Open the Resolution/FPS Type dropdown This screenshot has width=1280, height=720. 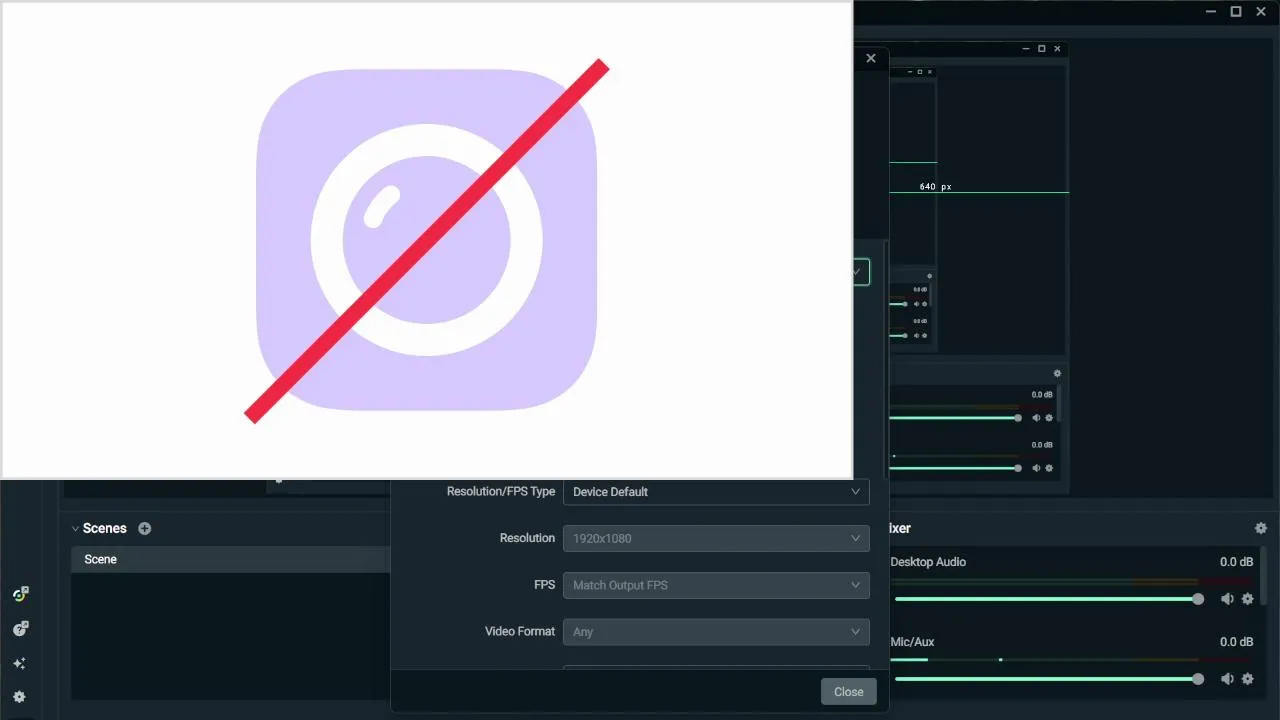(x=716, y=492)
